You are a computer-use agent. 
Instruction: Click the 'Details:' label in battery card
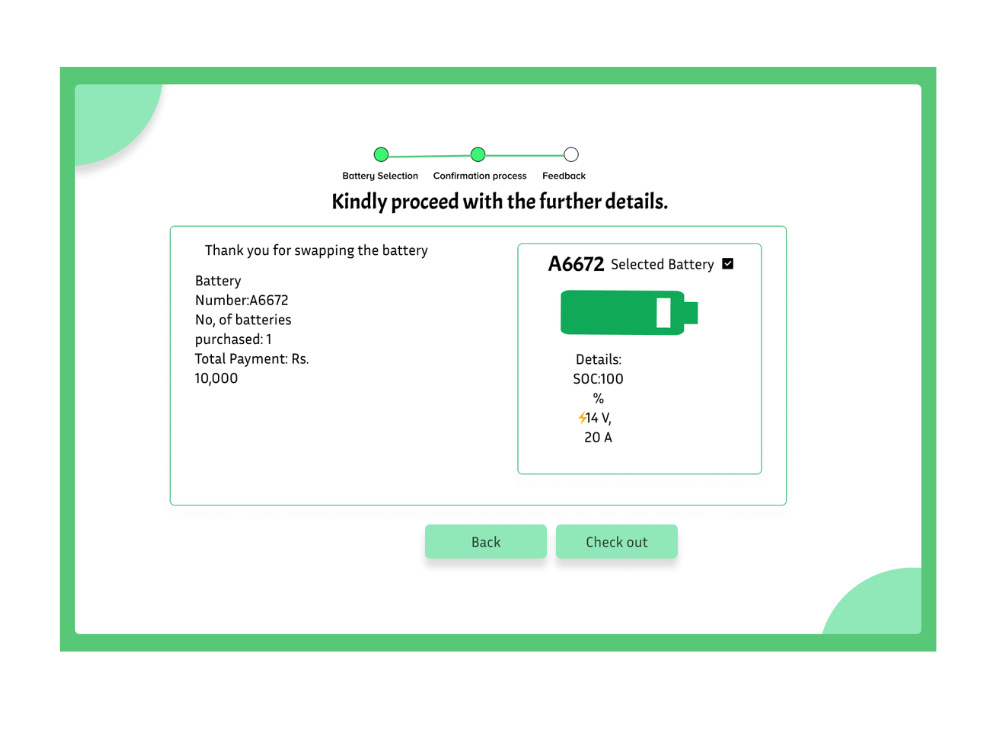click(598, 359)
